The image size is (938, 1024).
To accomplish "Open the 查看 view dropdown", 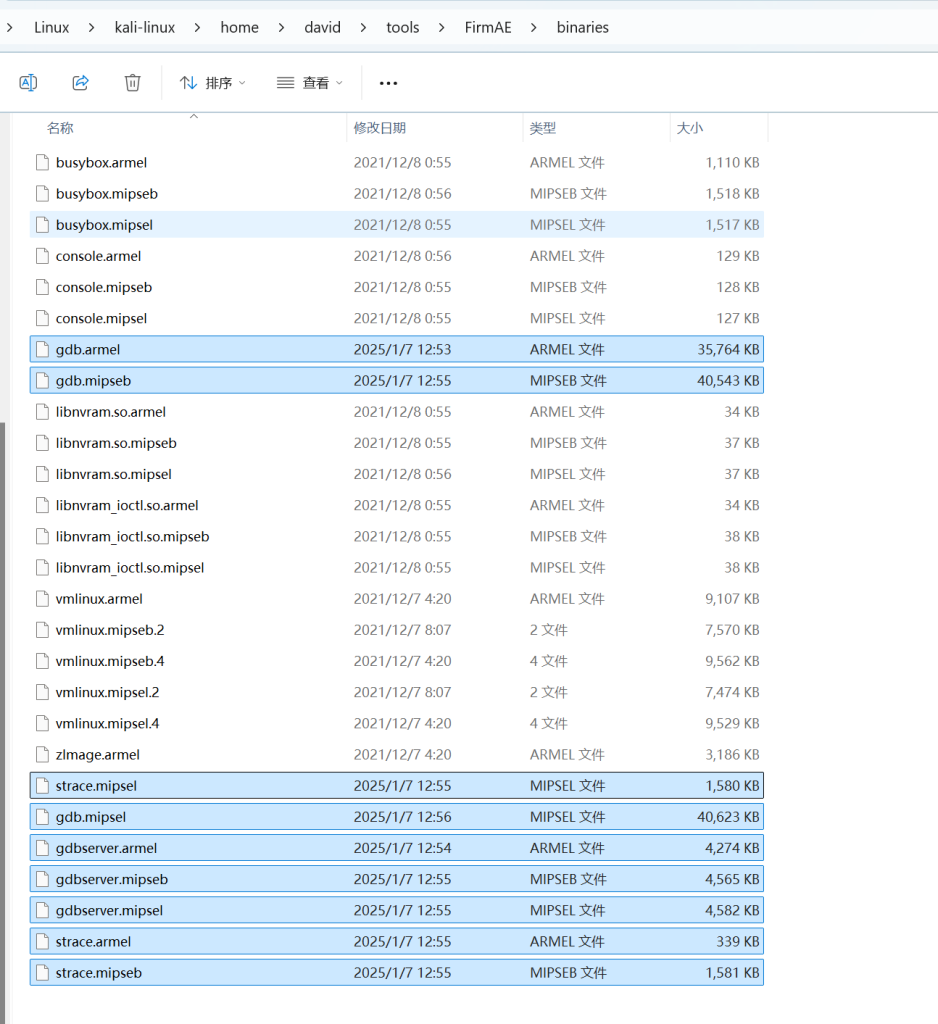I will coord(309,83).
